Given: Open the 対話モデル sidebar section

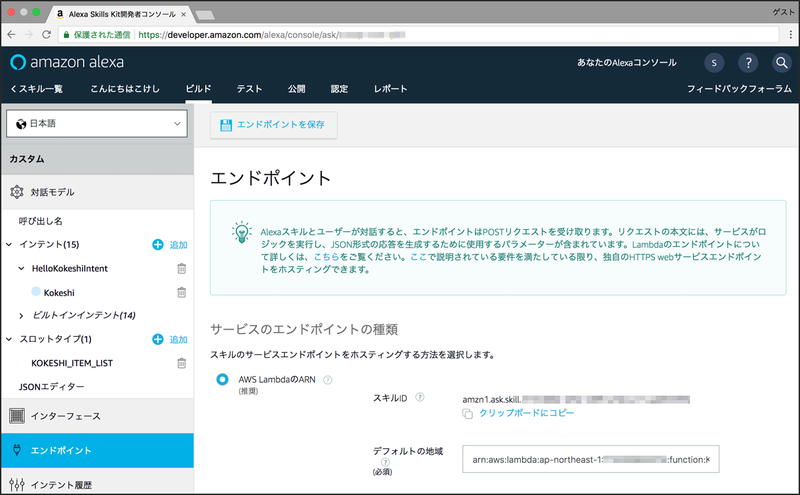Looking at the screenshot, I should [97, 192].
